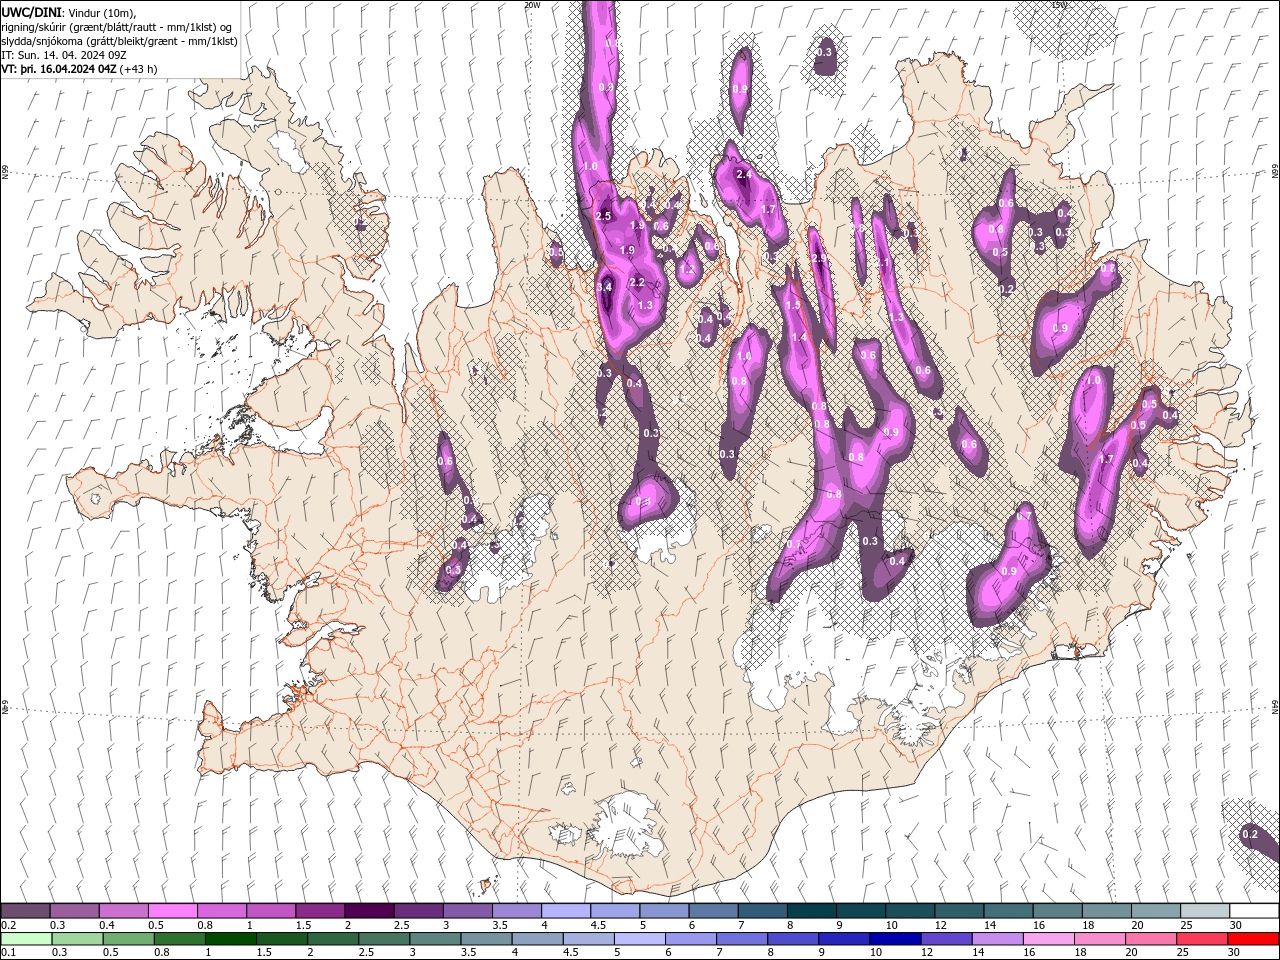Screen dimensions: 1280x960
Task: Pick the light pink 16–18 rain-scale swatch
Action: pyautogui.click(x=1048, y=938)
